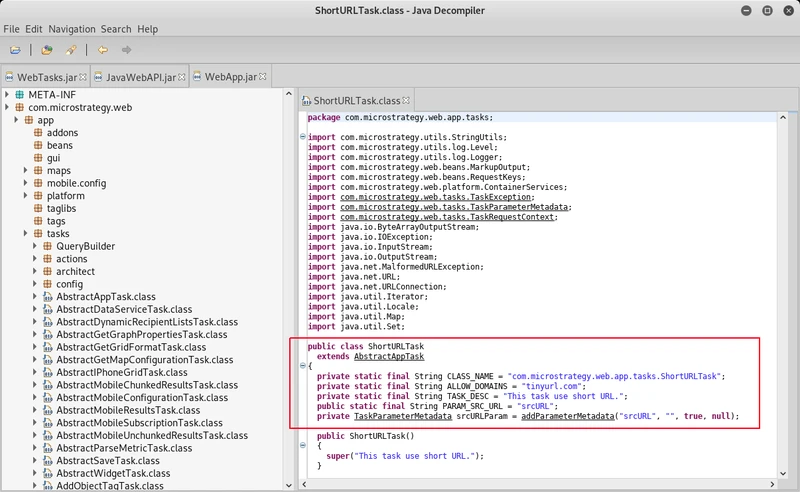The height and width of the screenshot is (492, 800).
Task: Click the AbstractWidgetTask.class file icon
Action: (47, 474)
